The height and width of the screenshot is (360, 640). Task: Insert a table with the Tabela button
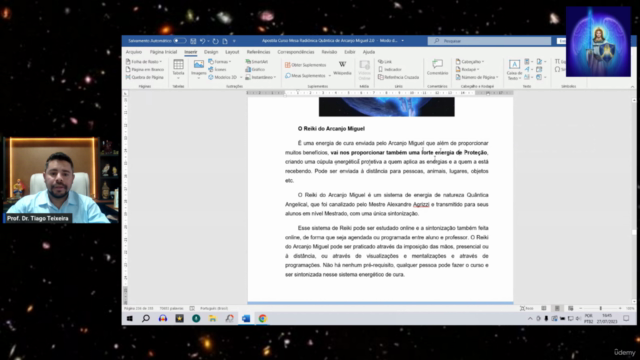[x=178, y=68]
